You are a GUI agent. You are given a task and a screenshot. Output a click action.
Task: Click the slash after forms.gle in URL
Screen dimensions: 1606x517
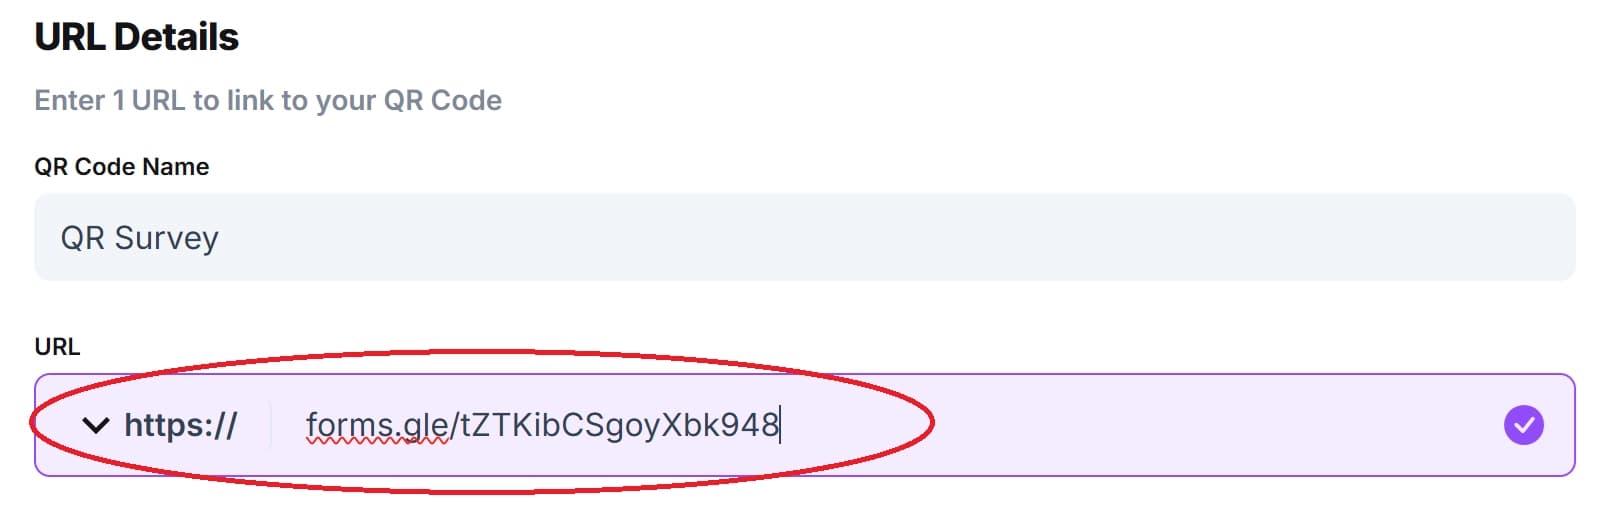click(455, 425)
